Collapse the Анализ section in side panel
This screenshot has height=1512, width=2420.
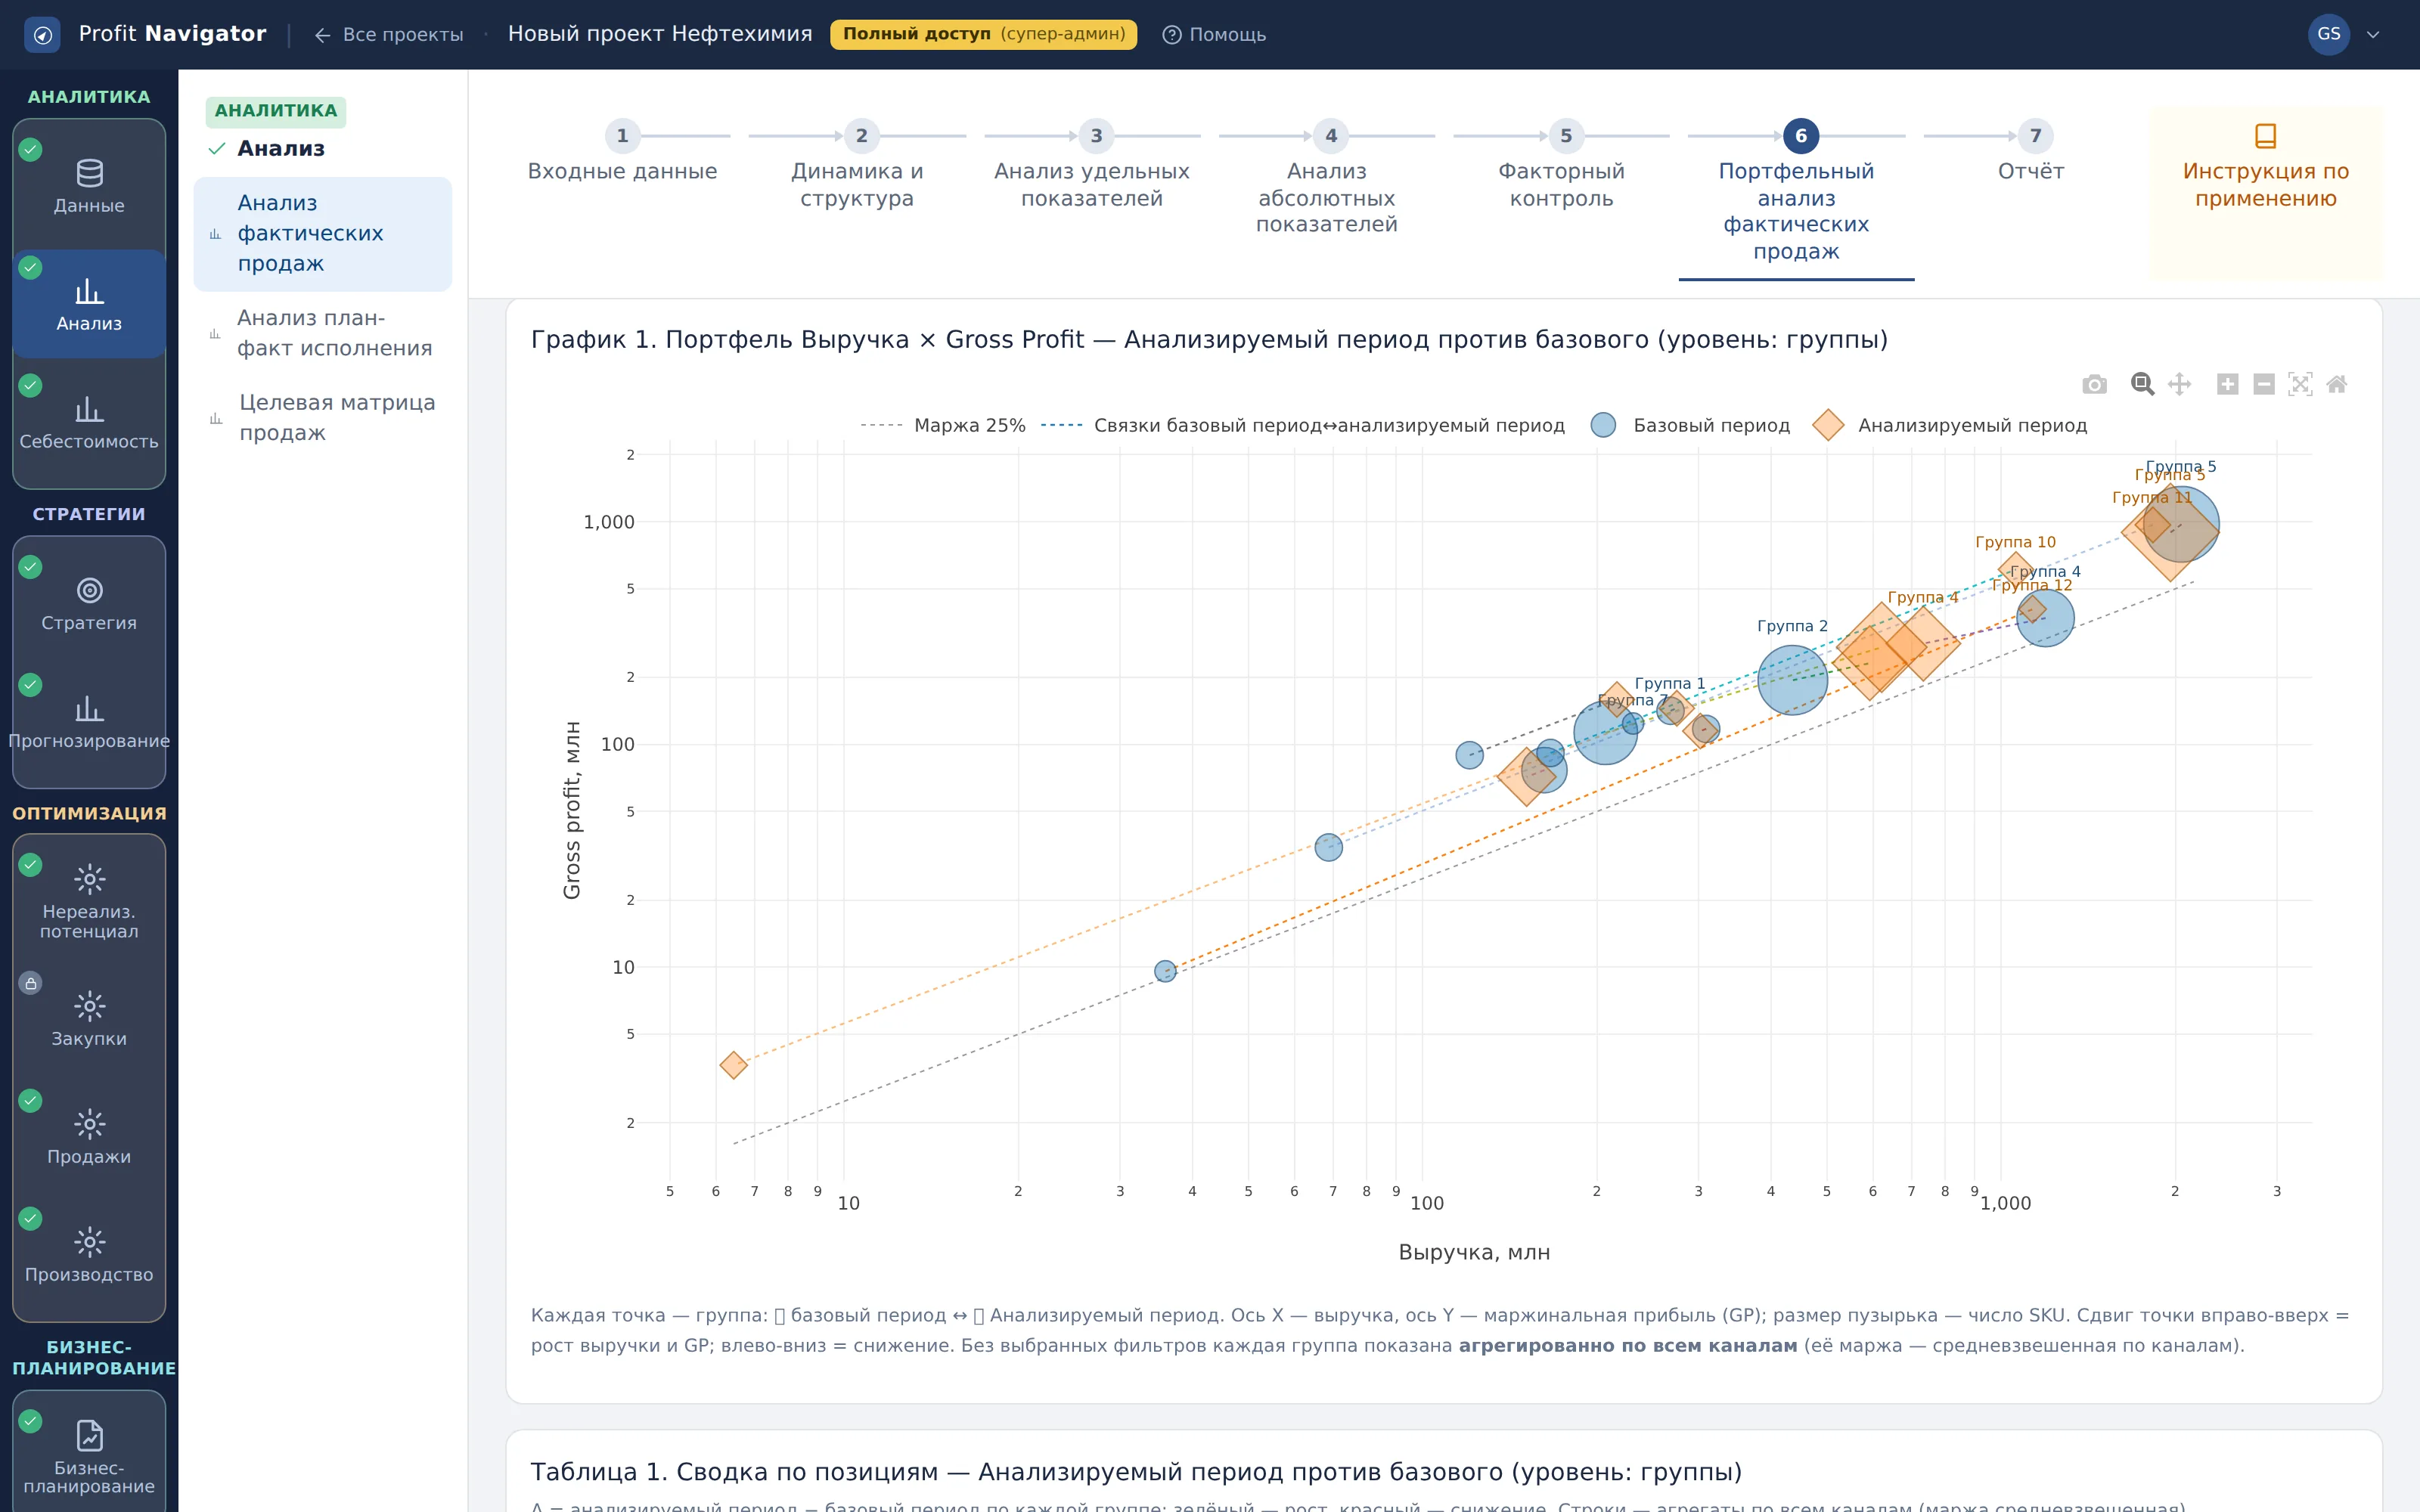click(x=266, y=149)
